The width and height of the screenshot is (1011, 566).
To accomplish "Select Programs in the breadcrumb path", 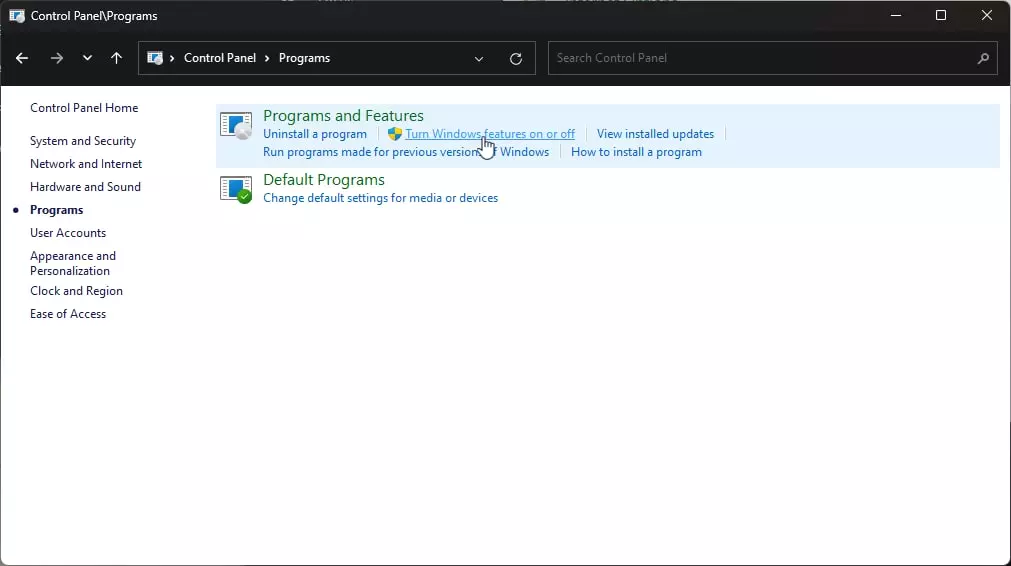I will click(304, 58).
